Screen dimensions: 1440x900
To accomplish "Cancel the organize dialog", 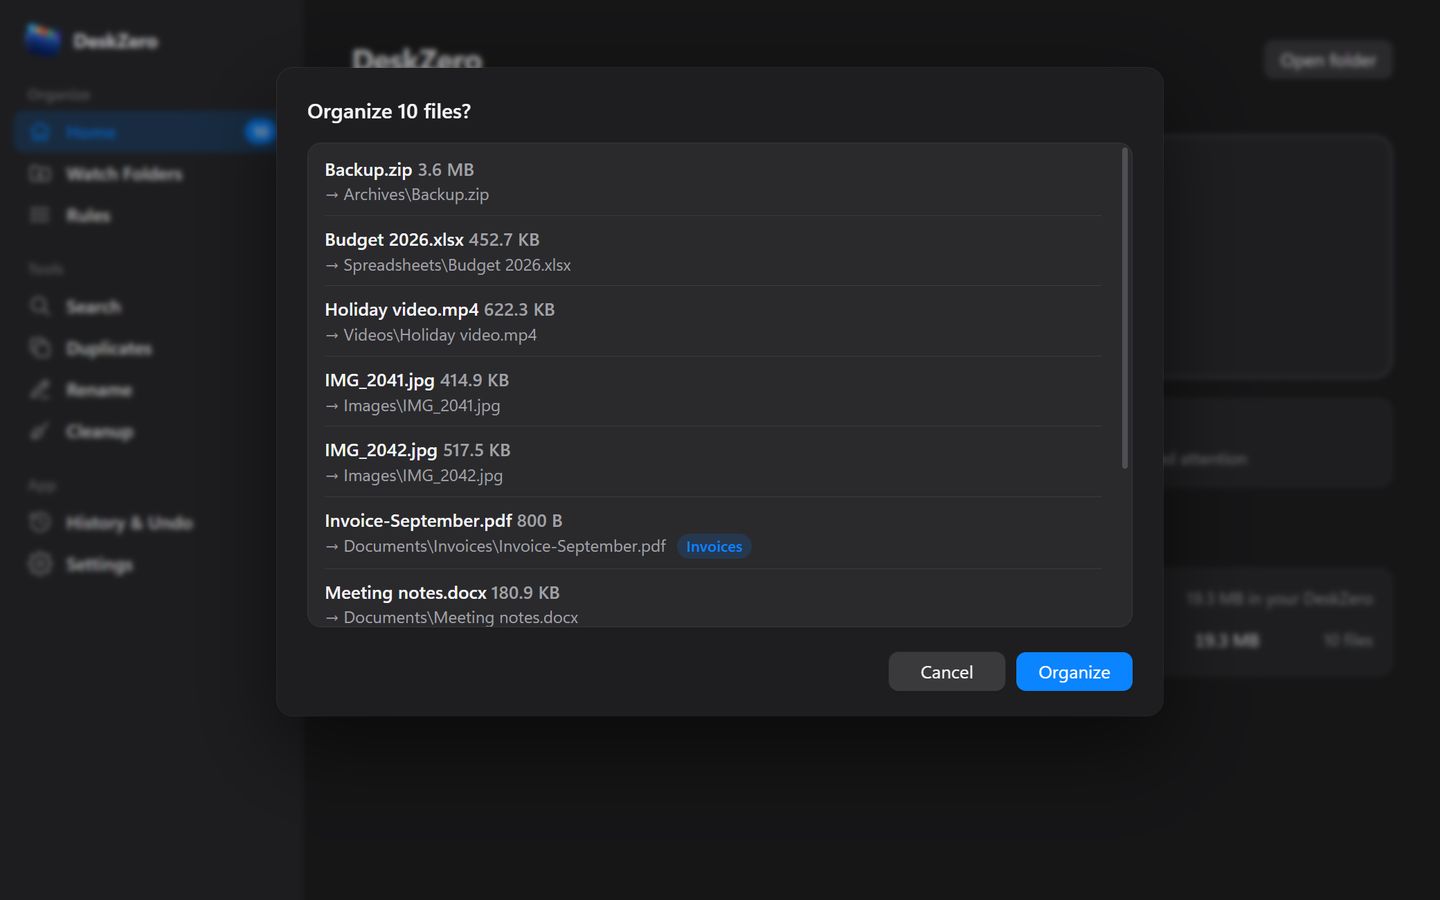I will (x=946, y=672).
